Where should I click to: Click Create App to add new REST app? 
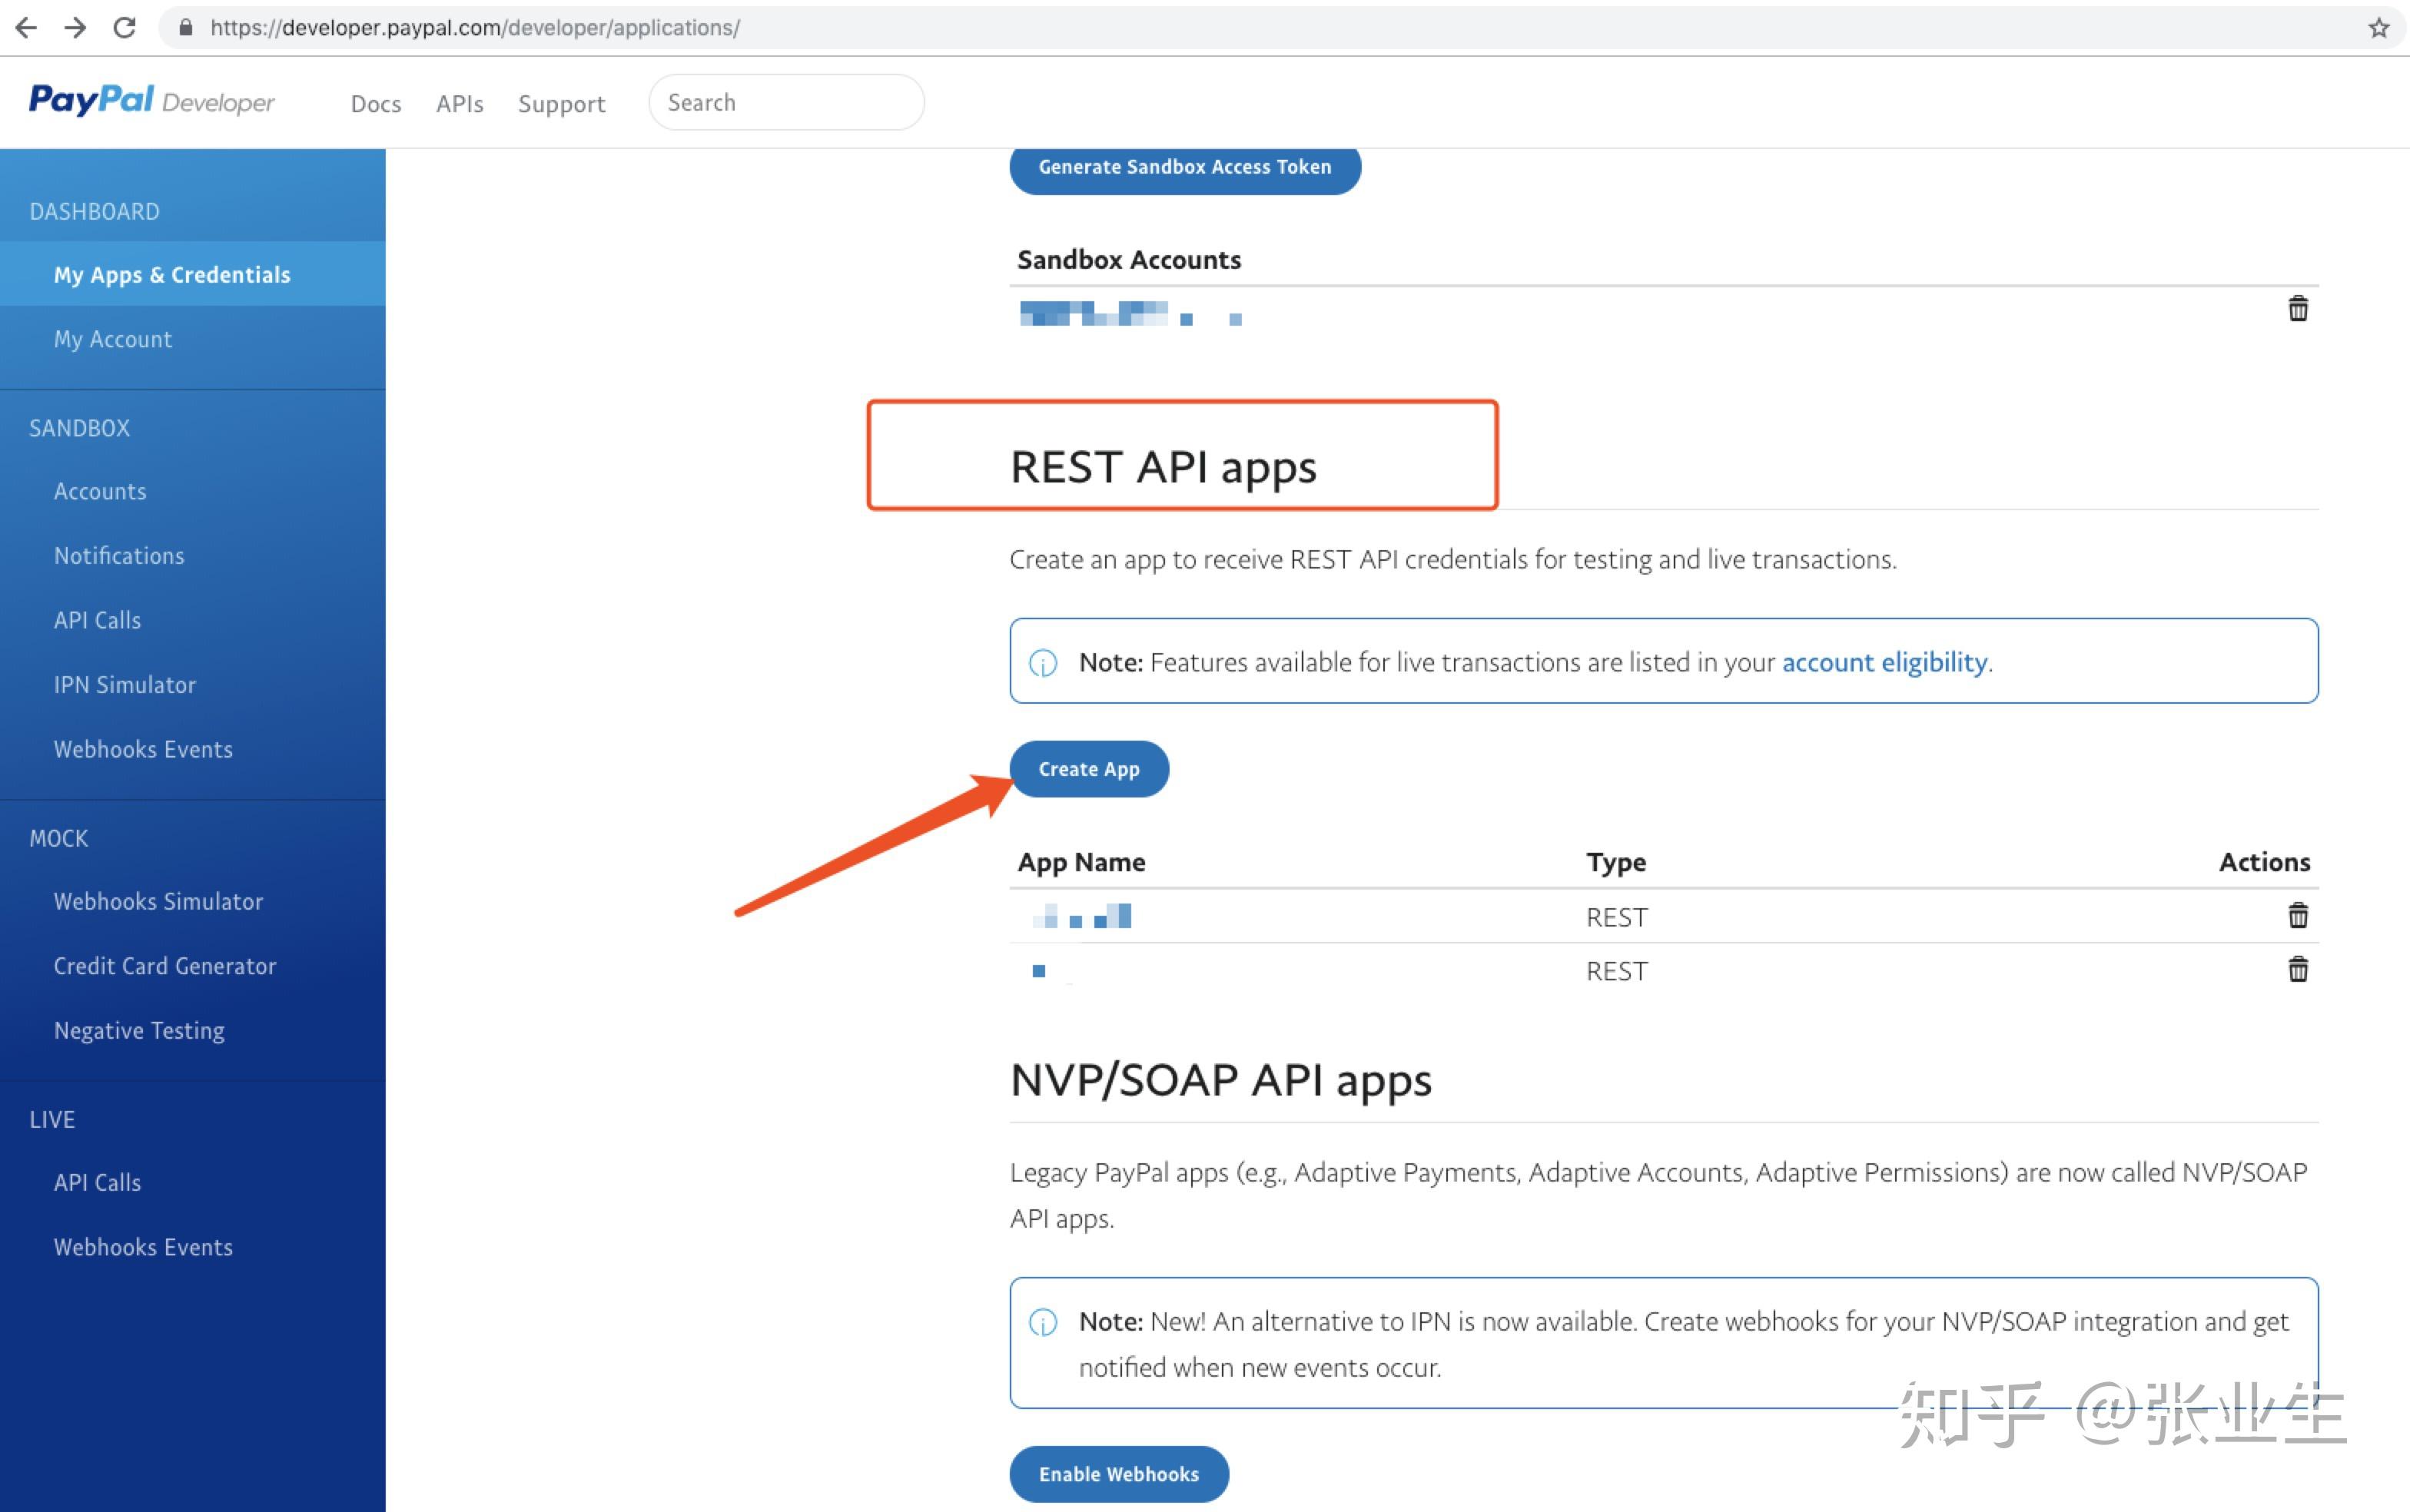(x=1087, y=768)
